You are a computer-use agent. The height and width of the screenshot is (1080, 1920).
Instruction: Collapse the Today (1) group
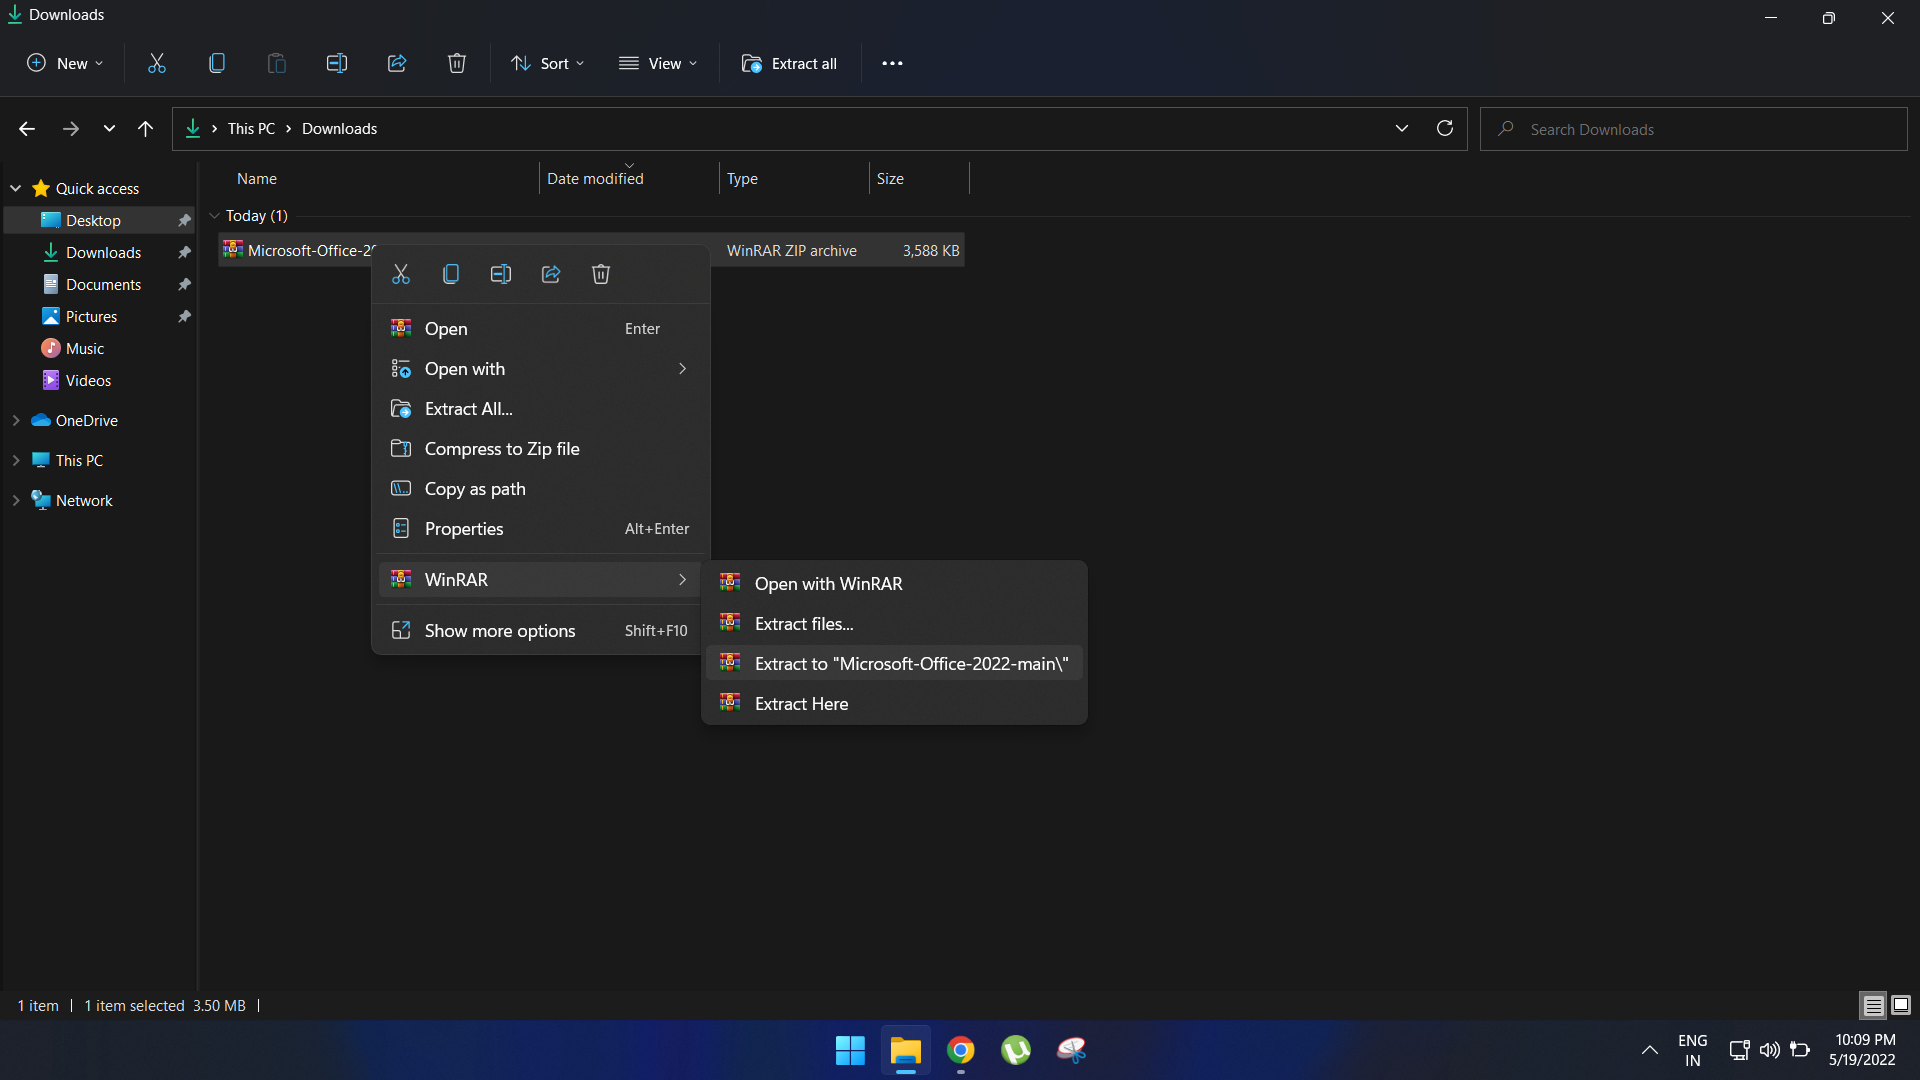(214, 216)
